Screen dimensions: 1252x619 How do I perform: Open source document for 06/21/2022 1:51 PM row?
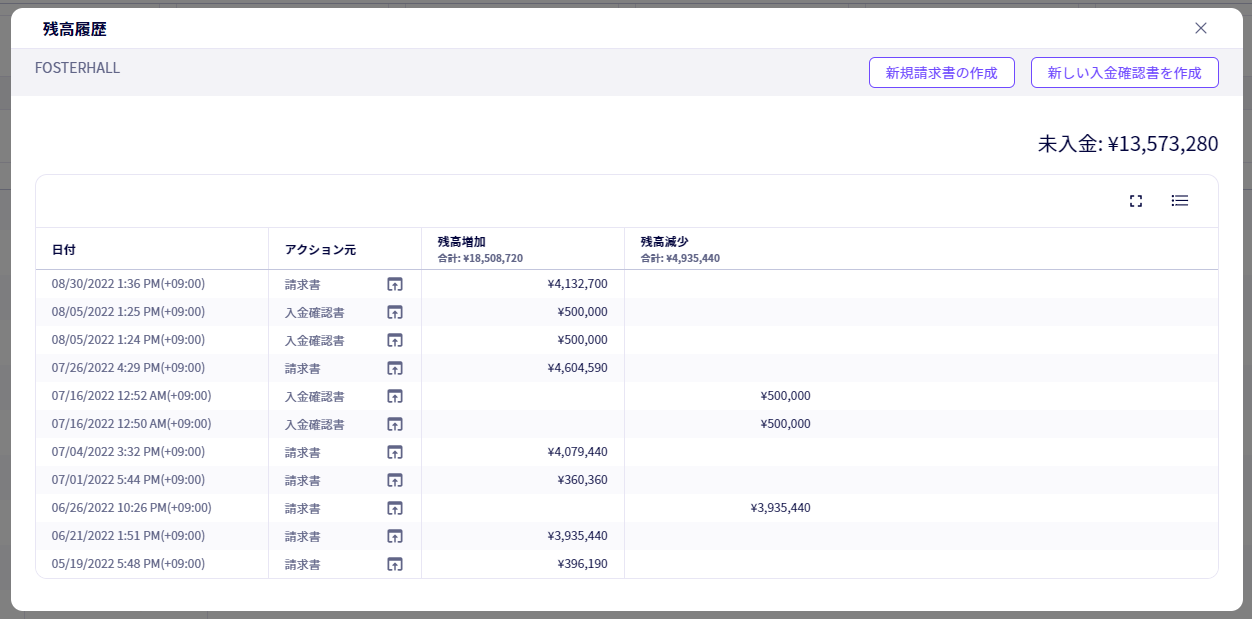click(395, 536)
